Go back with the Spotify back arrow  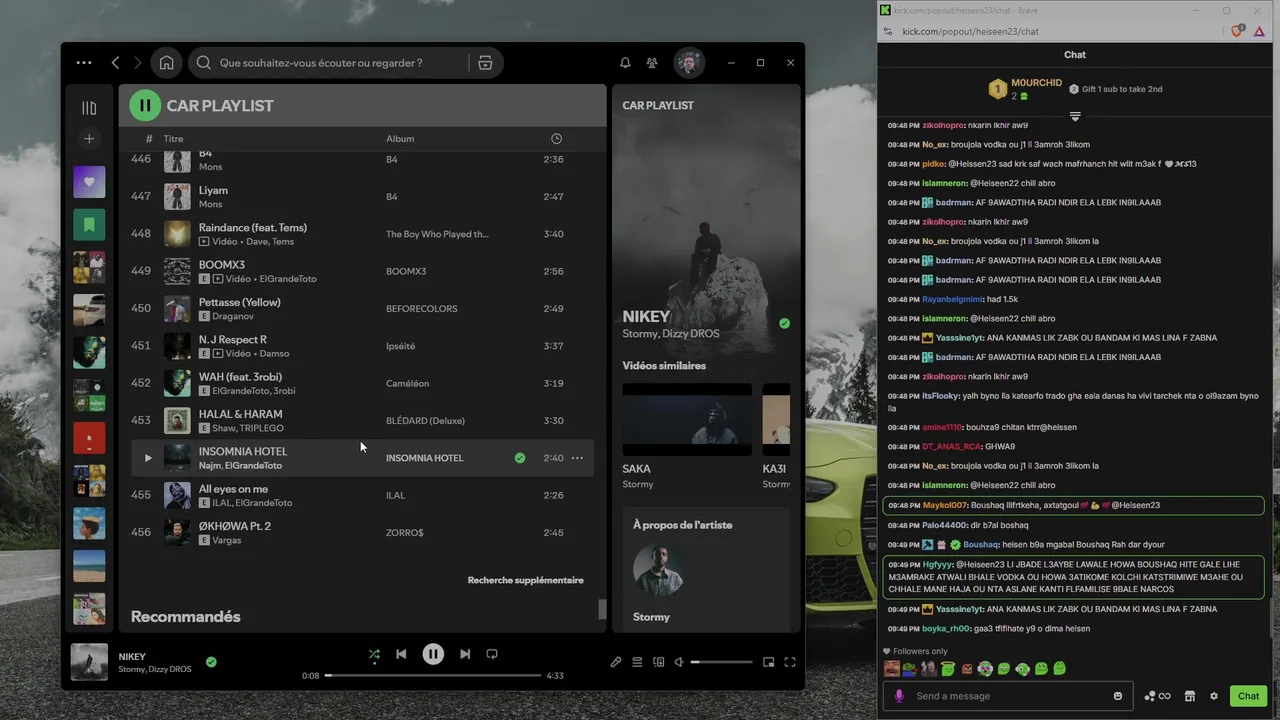115,62
